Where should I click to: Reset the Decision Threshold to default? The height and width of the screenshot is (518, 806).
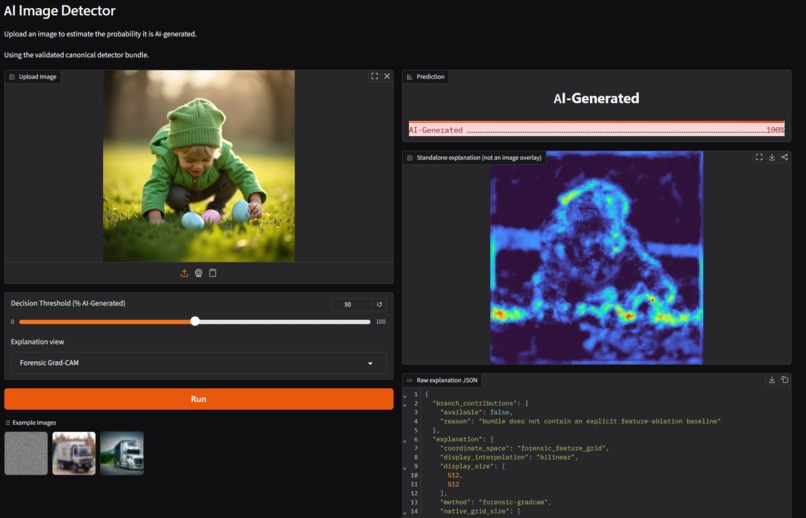(379, 304)
